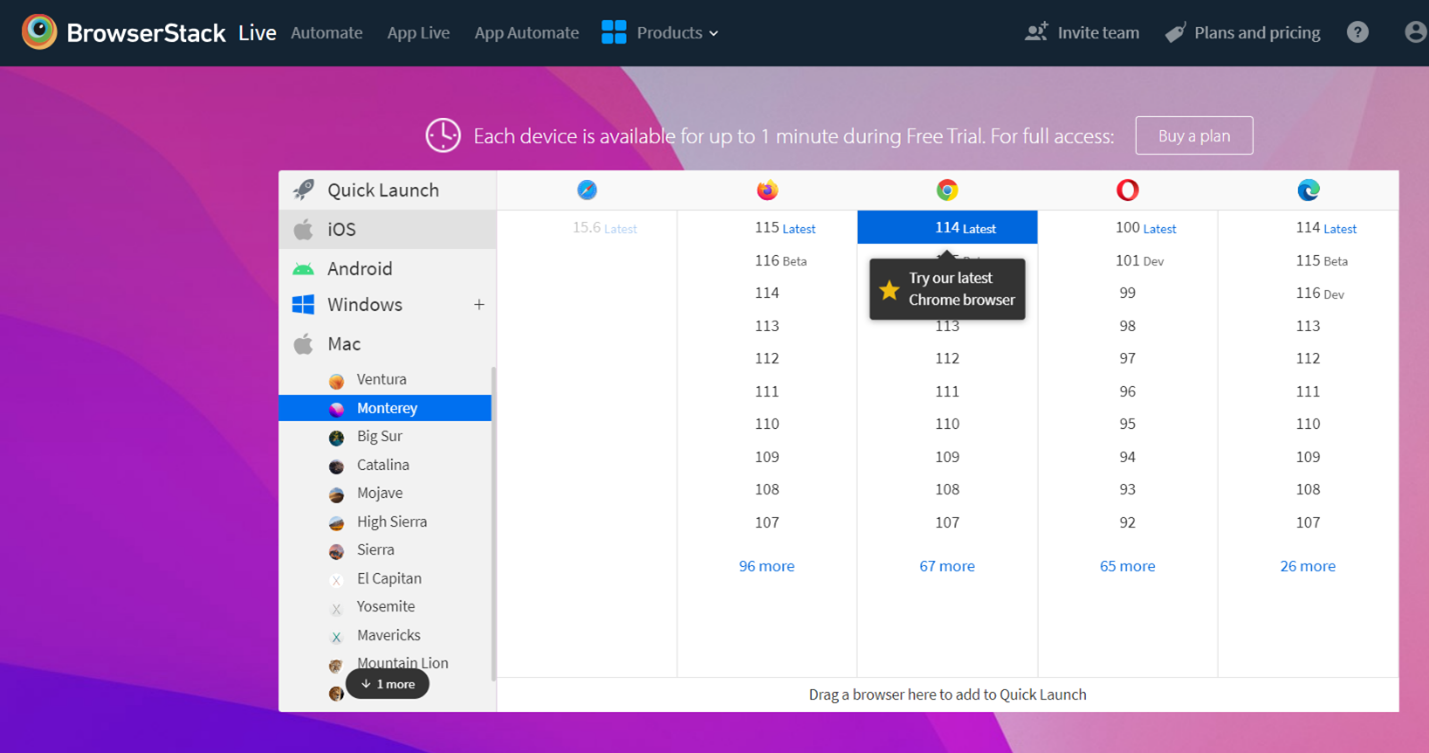Screen dimensions: 1429x753
Task: Click the Catalina OS icon
Action: (x=337, y=466)
